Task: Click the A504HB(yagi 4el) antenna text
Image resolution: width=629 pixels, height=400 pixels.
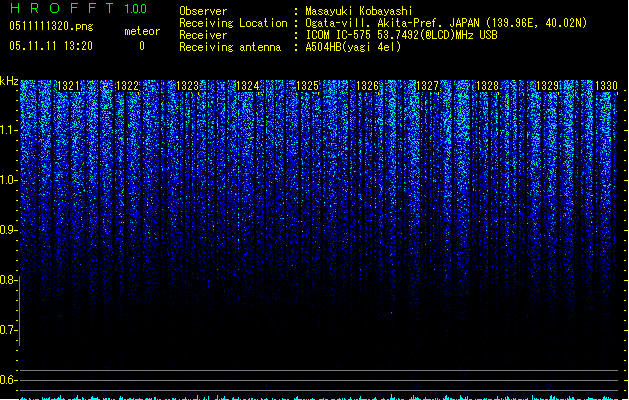Action: (x=353, y=47)
